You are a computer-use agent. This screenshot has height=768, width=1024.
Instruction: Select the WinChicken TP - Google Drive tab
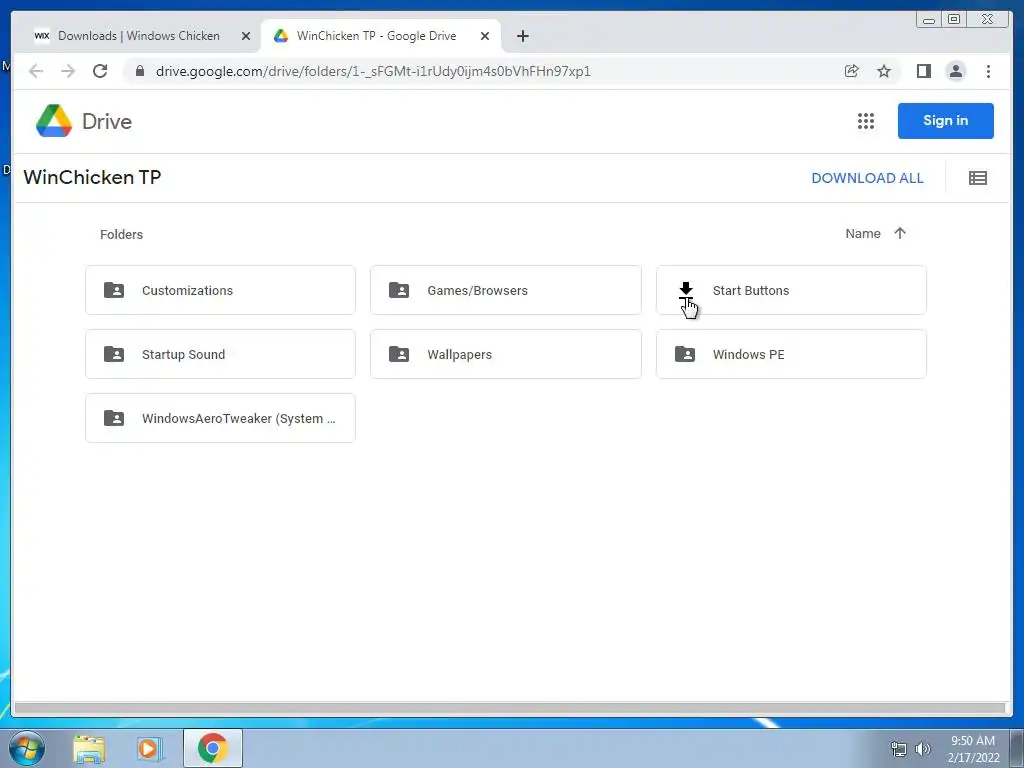[x=376, y=36]
